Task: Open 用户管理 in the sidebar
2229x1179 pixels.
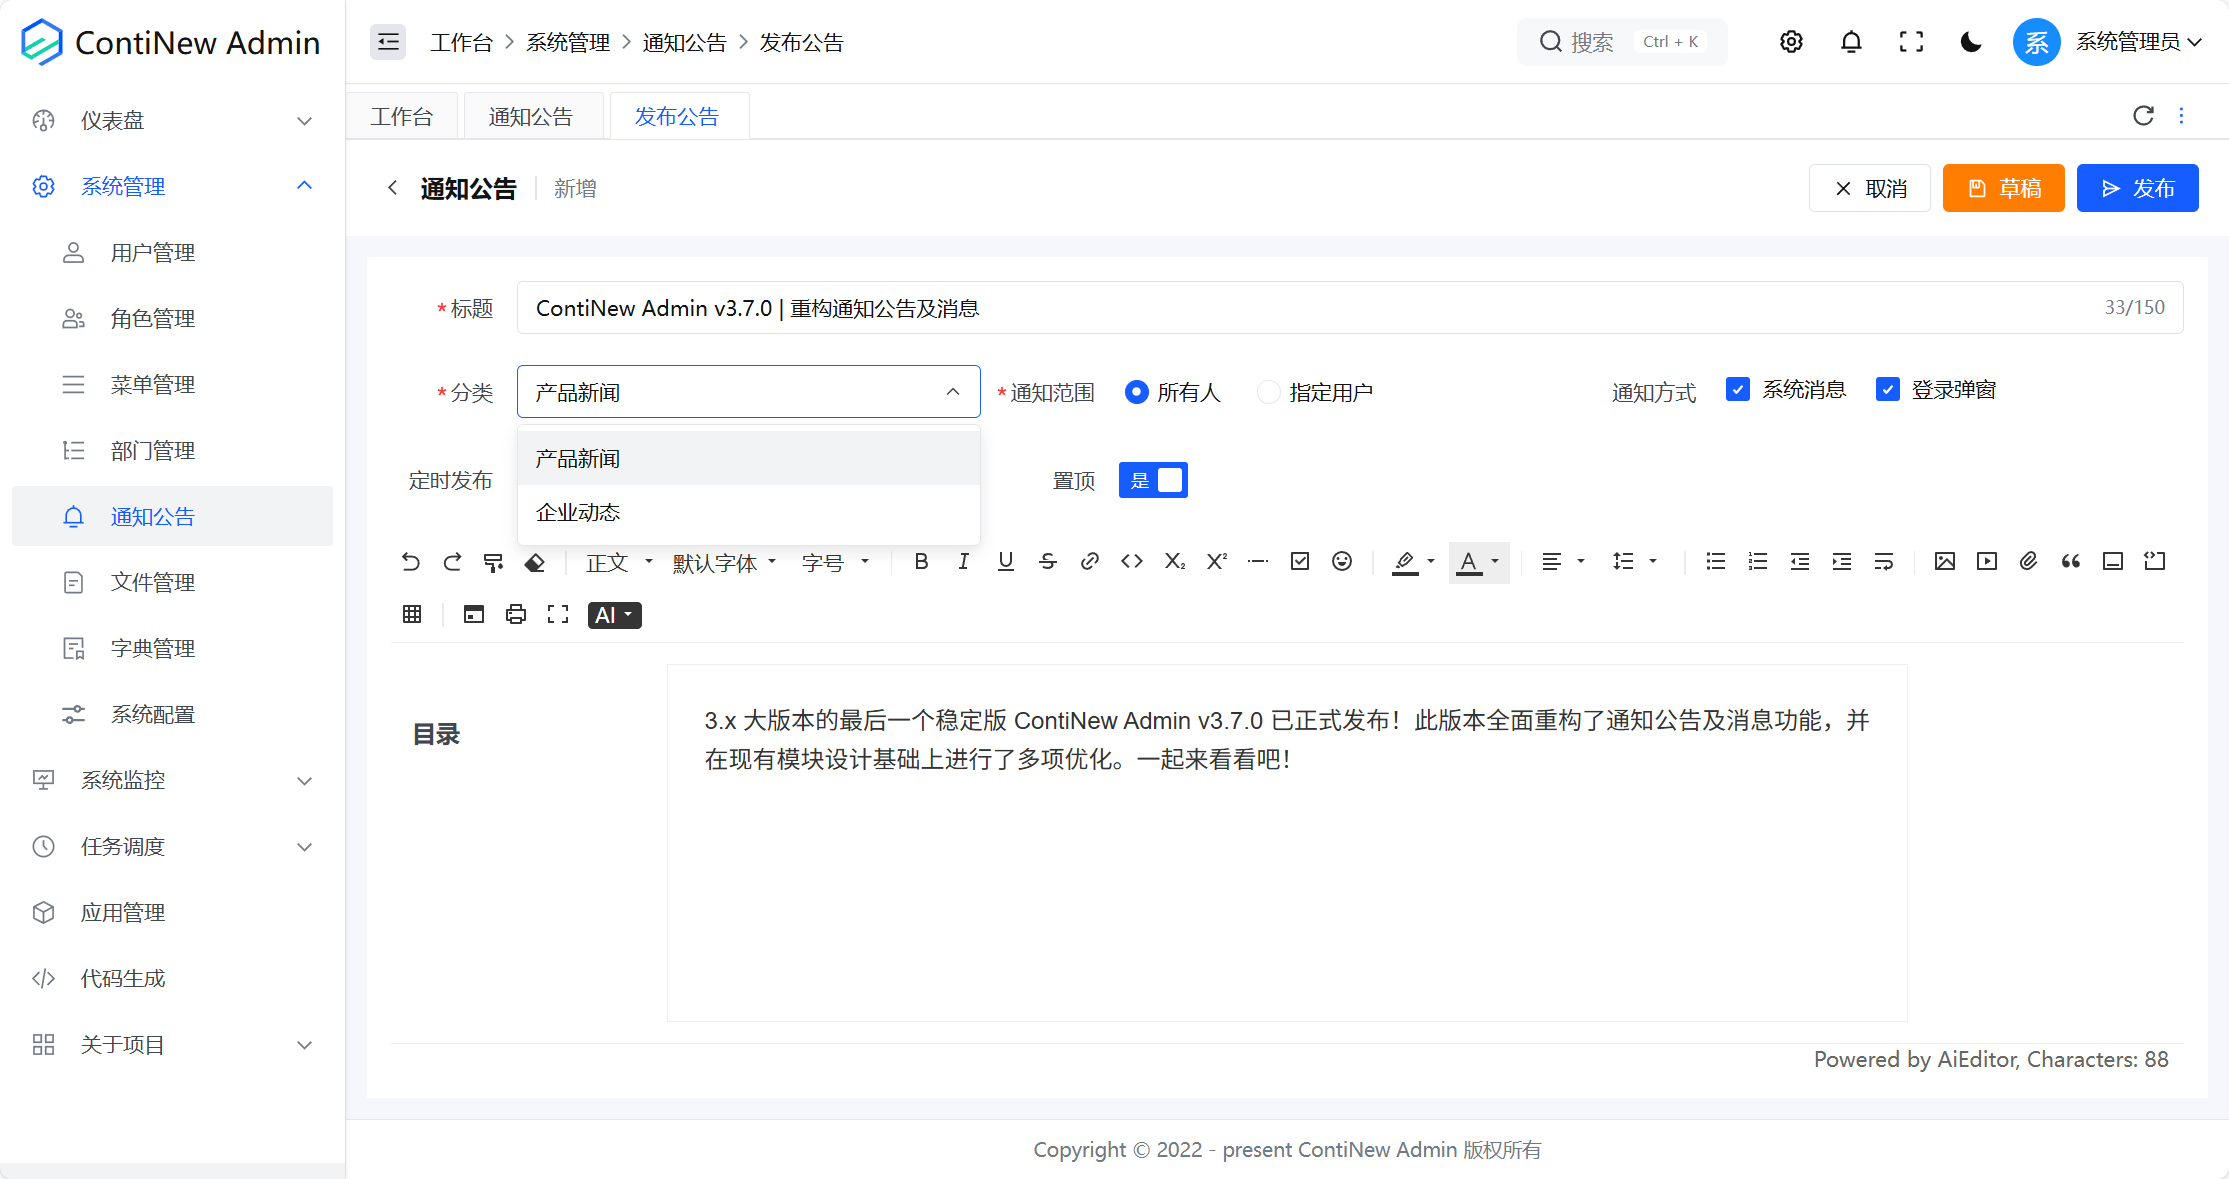Action: [172, 252]
